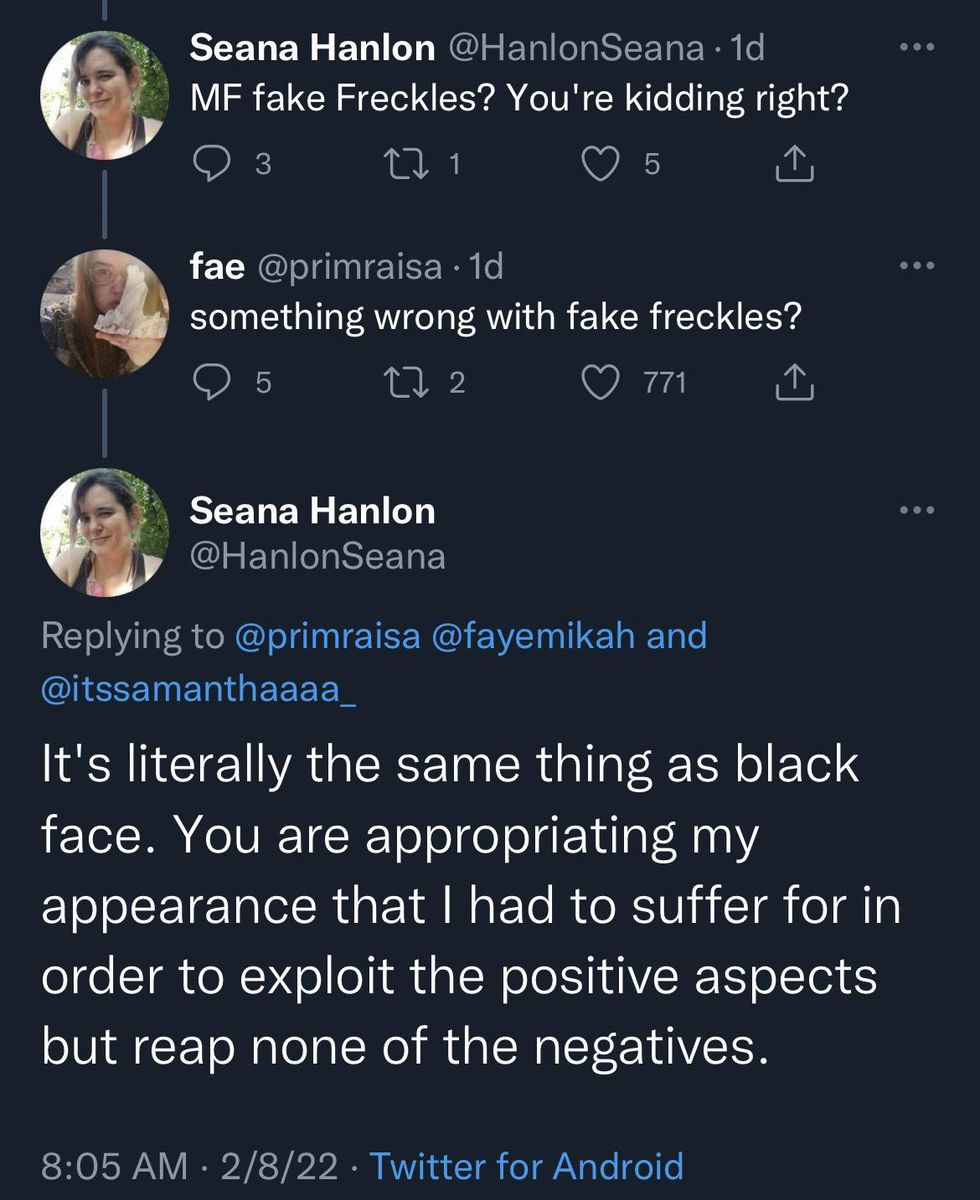Open the @primraisa mention link
Viewport: 980px width, 1200px height.
pos(327,635)
